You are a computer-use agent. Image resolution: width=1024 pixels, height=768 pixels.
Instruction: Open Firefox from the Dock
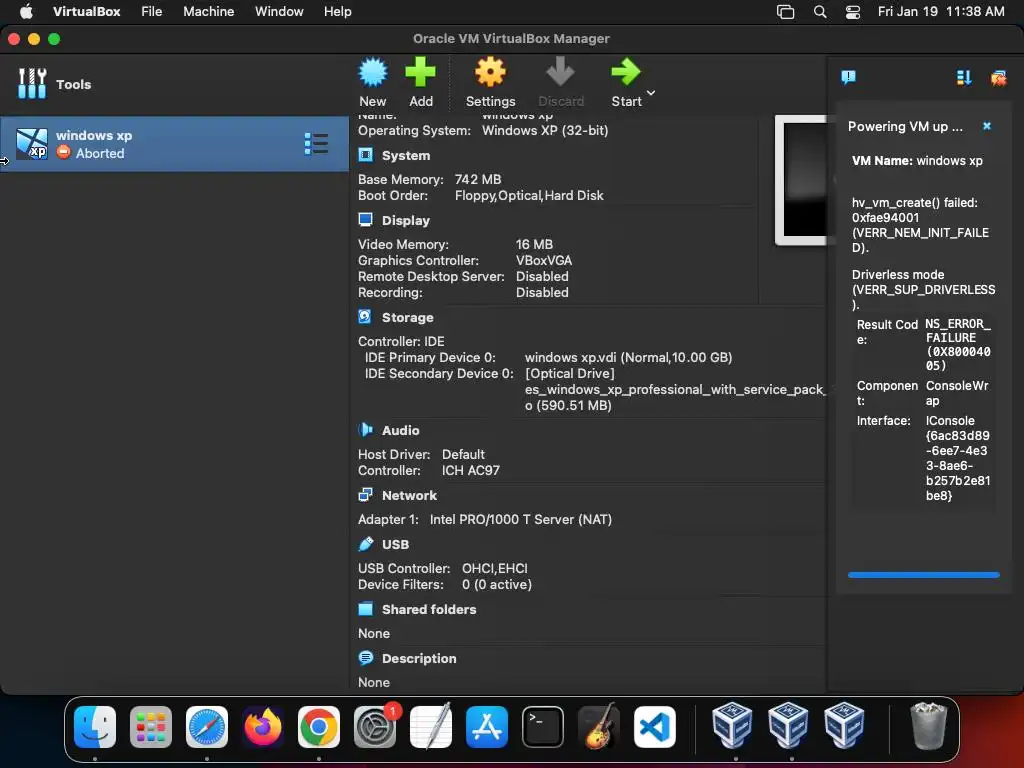(263, 727)
